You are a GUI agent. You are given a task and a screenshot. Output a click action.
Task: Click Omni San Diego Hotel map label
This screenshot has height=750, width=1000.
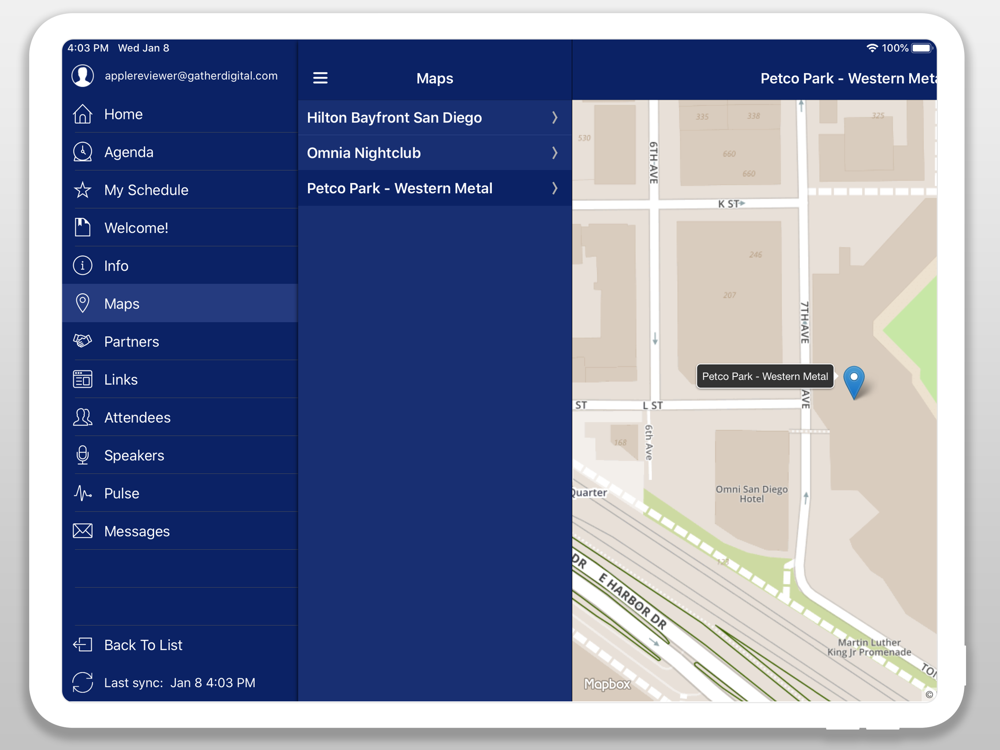pyautogui.click(x=751, y=494)
